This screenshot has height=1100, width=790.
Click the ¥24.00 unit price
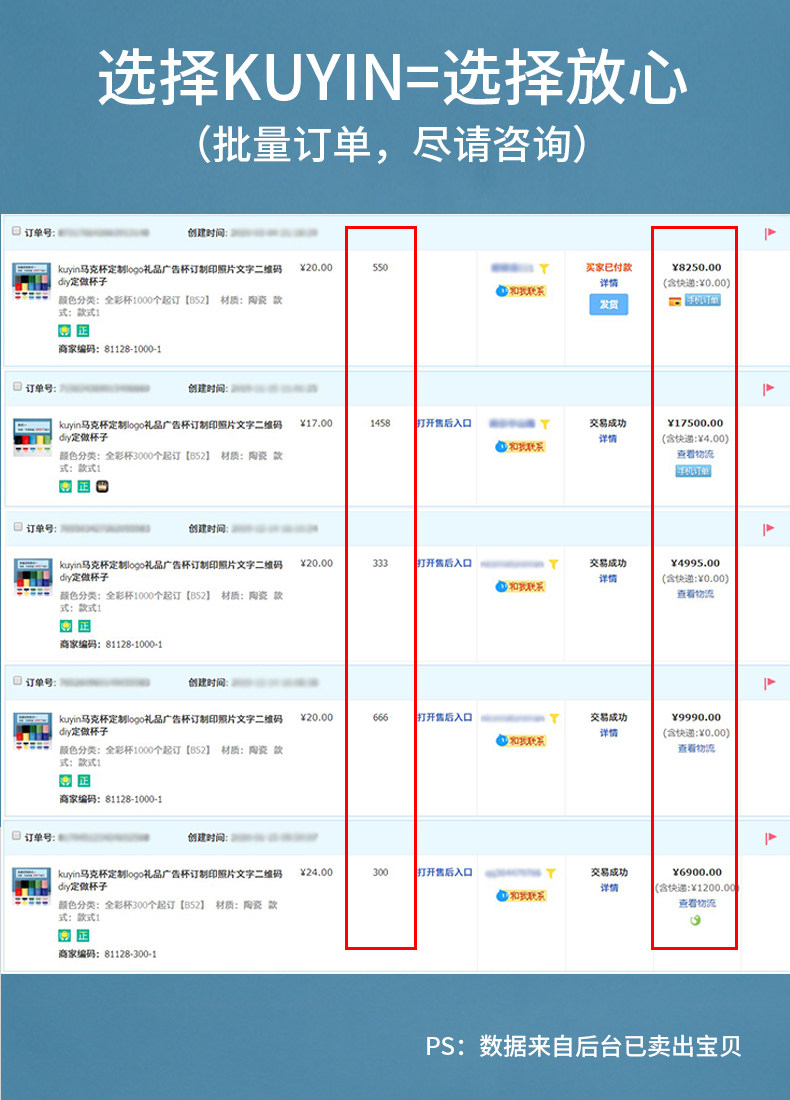point(316,872)
